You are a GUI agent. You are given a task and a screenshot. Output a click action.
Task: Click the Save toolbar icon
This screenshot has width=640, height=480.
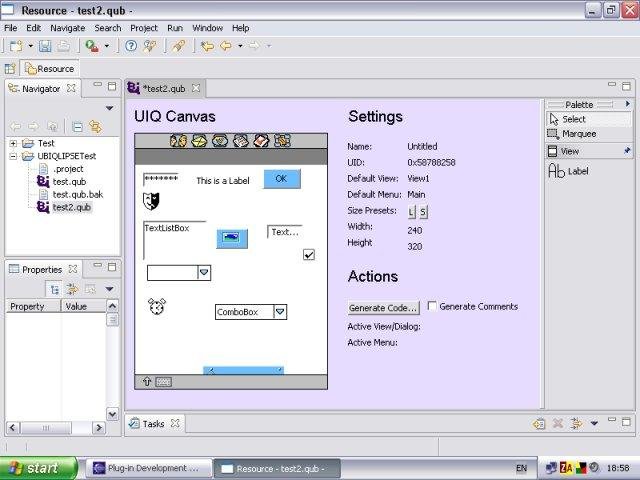pos(45,46)
